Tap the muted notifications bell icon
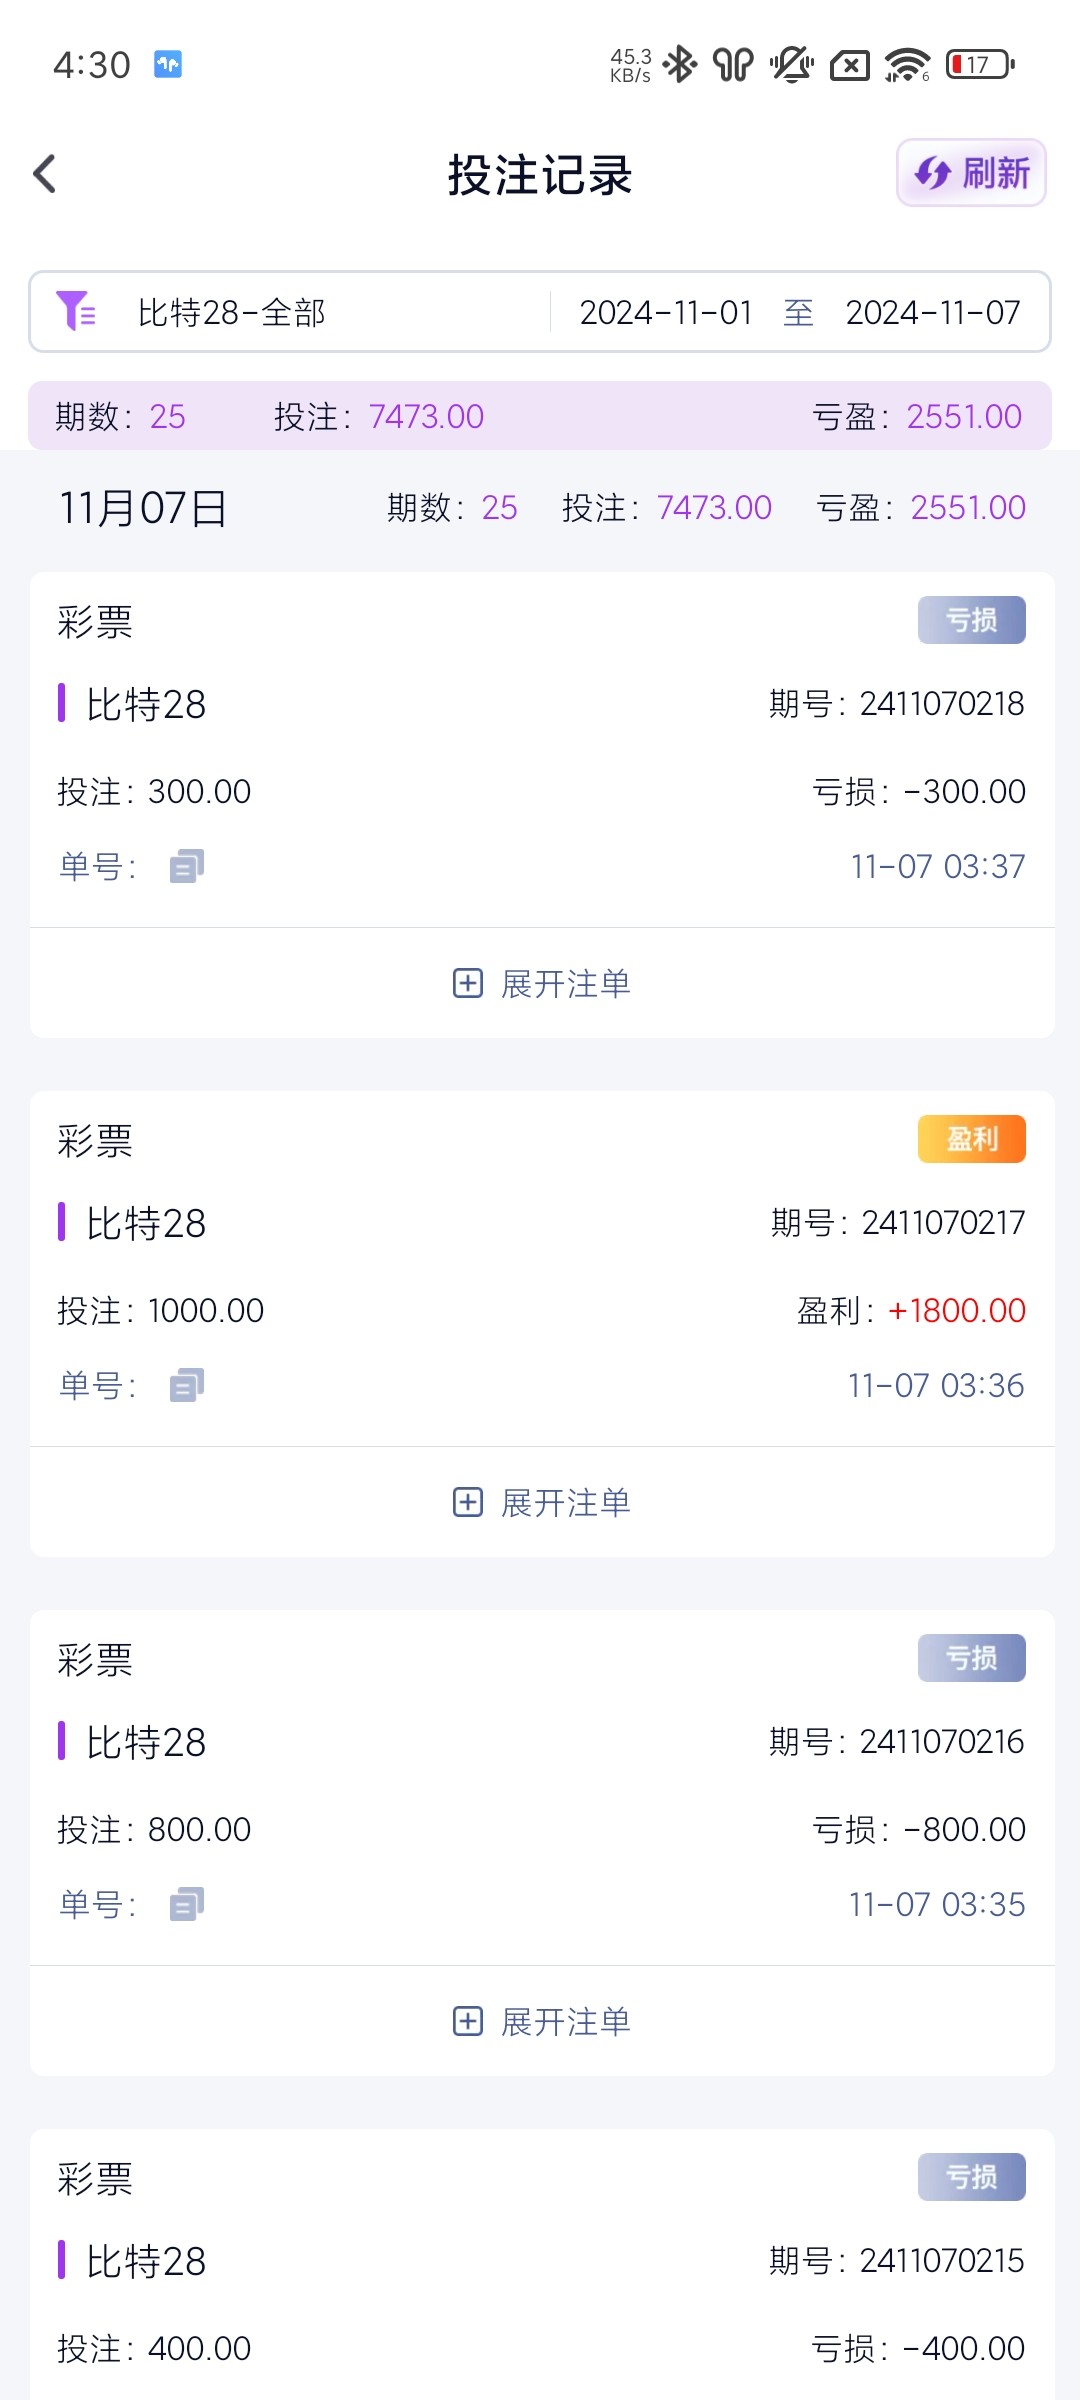Image resolution: width=1080 pixels, height=2400 pixels. 791,65
